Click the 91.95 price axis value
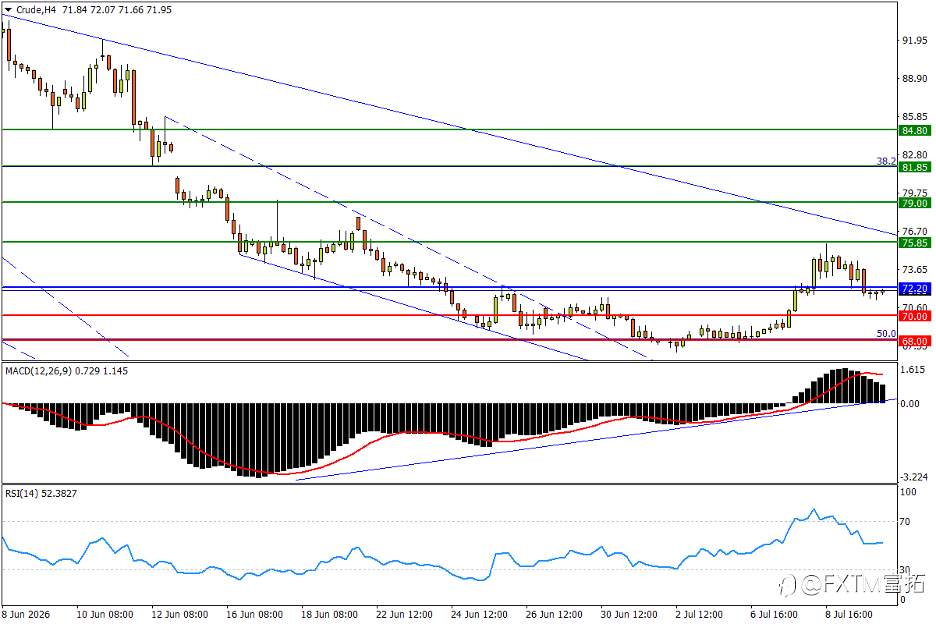This screenshot has height=624, width=936. point(915,41)
